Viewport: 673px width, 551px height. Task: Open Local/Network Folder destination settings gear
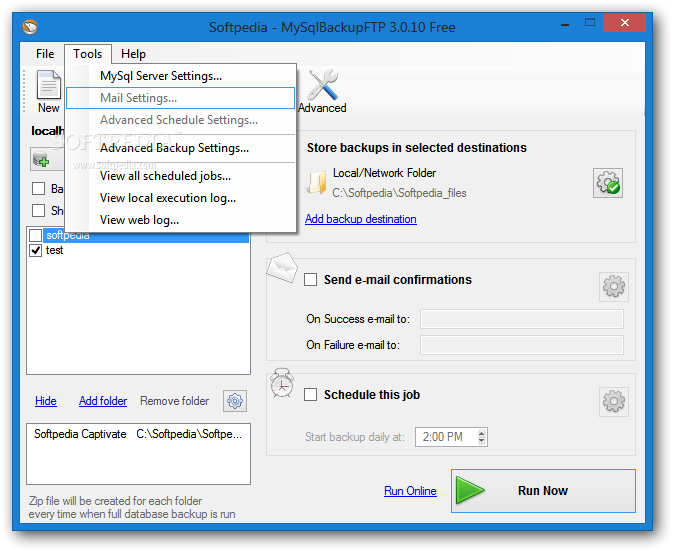[x=608, y=183]
